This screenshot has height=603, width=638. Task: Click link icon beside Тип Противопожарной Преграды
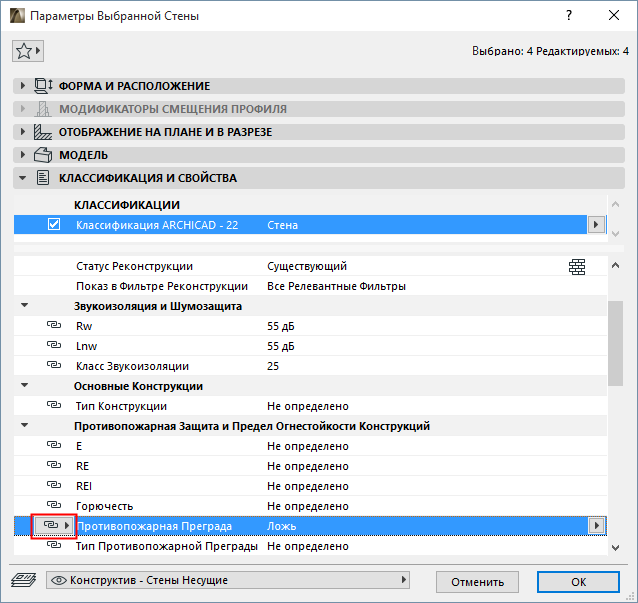pyautogui.click(x=54, y=544)
